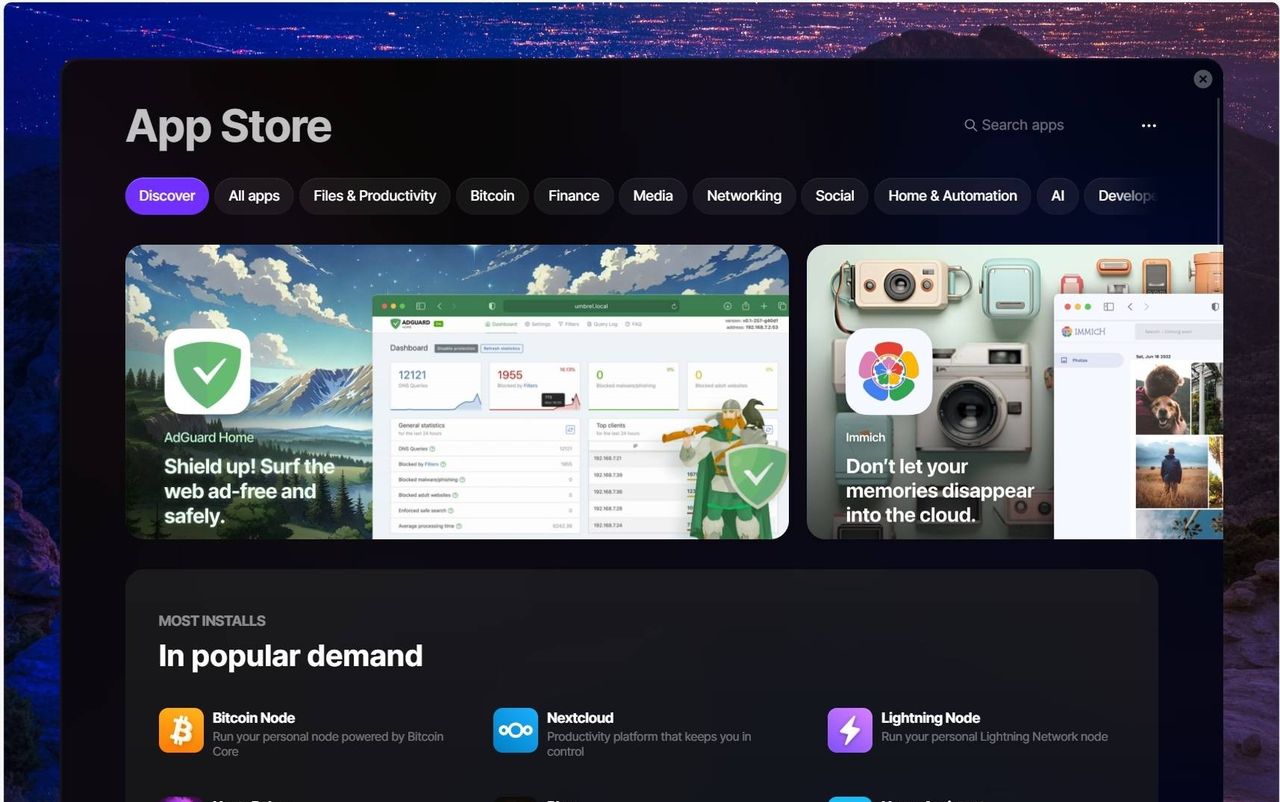The height and width of the screenshot is (802, 1280).
Task: Select the Finance category tab
Action: (574, 196)
